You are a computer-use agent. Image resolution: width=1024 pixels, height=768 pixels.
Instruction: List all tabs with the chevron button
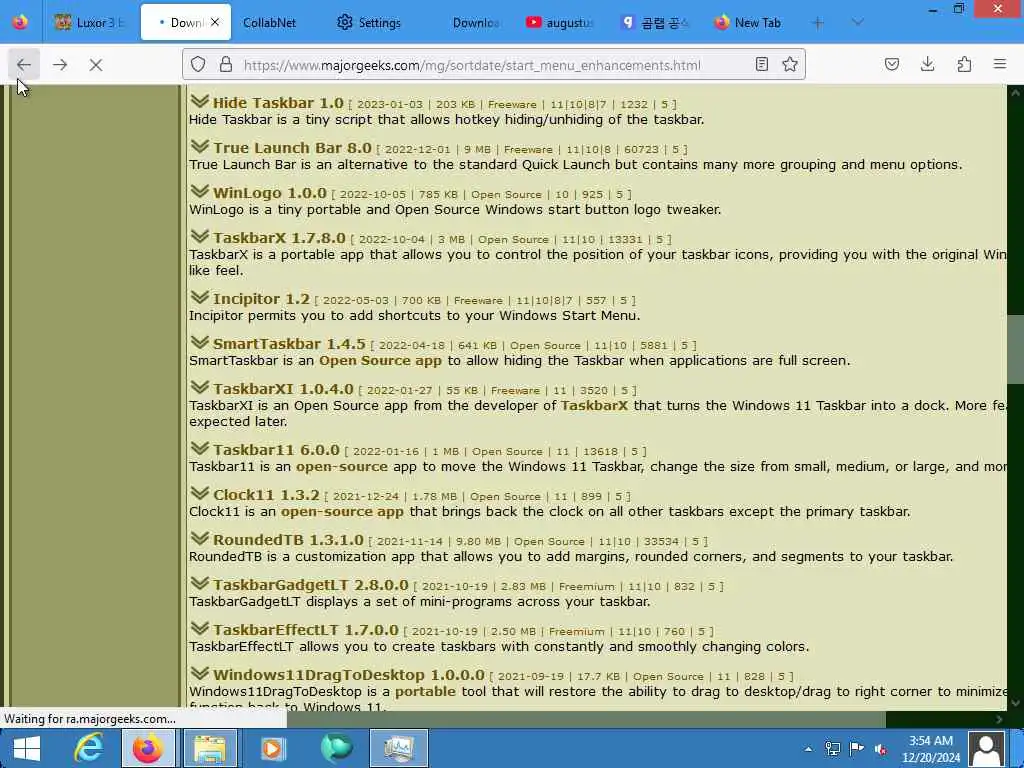tap(857, 23)
